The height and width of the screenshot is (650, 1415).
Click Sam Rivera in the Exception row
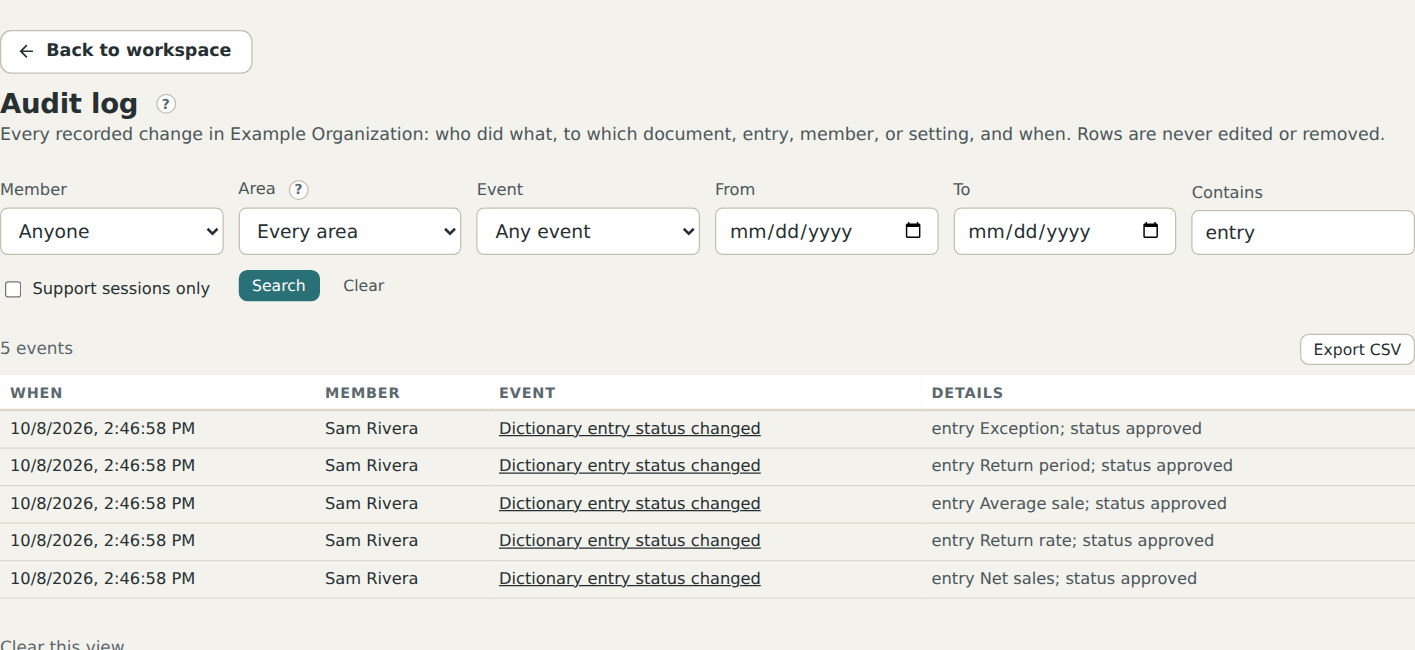click(371, 429)
